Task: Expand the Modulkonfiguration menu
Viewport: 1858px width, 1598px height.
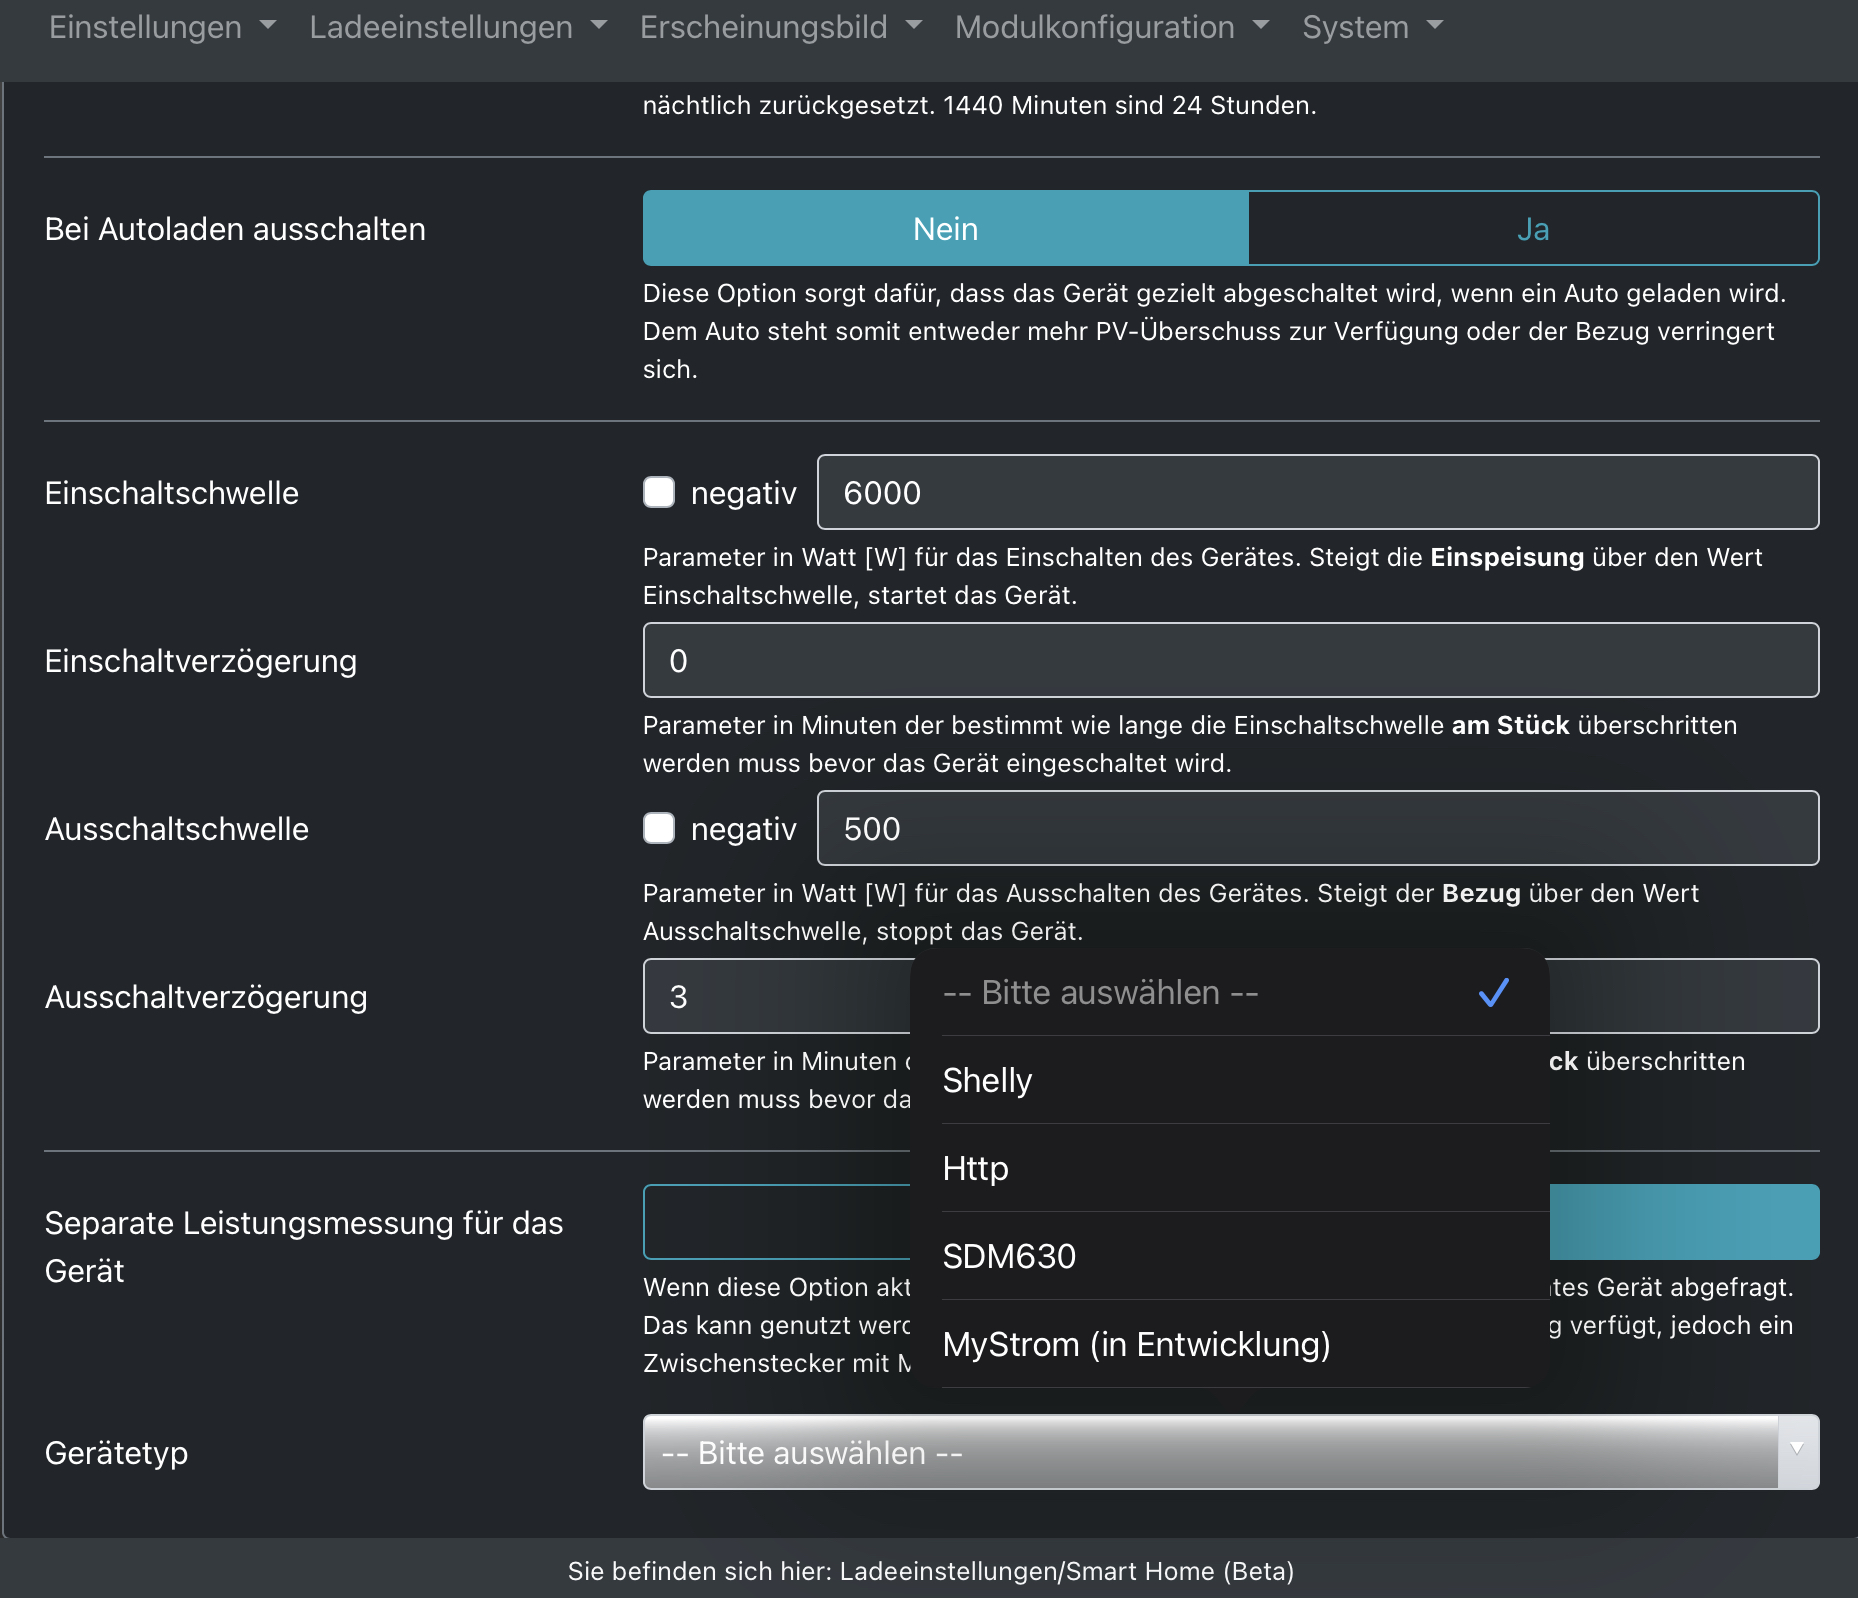Action: pyautogui.click(x=1111, y=27)
